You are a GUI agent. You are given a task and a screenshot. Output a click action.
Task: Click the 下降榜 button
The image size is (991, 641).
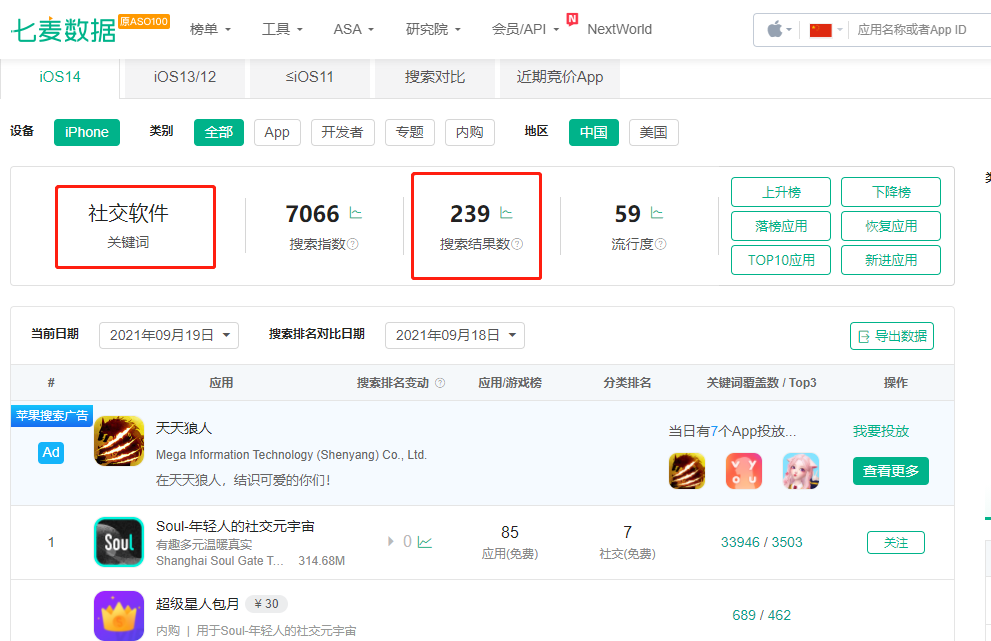point(891,192)
